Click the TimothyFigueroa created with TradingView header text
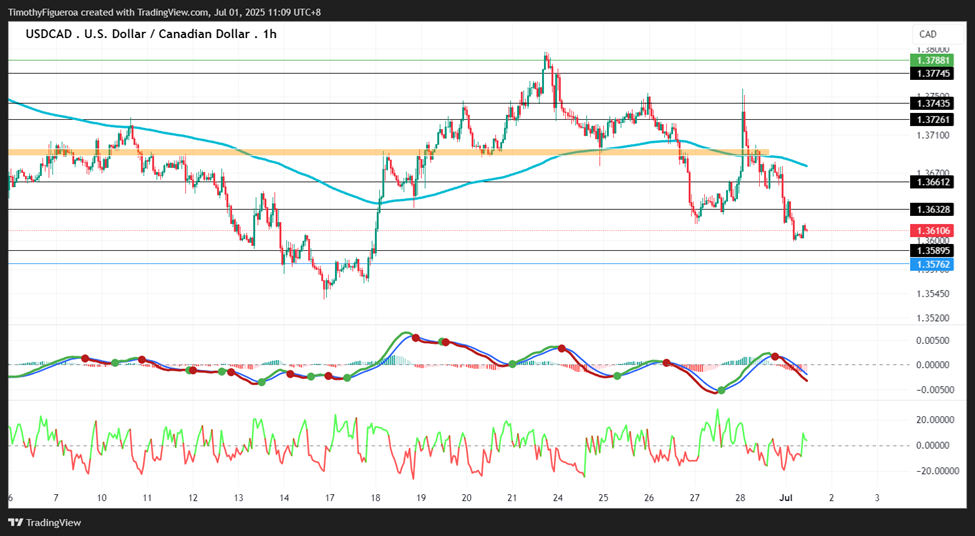 [164, 12]
